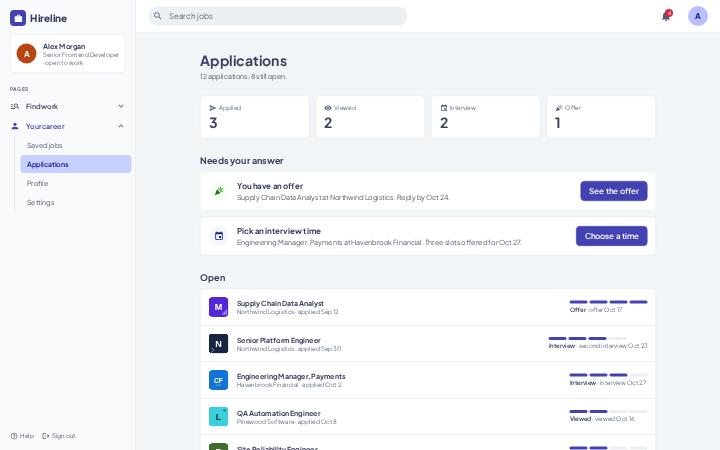
Task: Open Find work in the sidebar
Action: (x=68, y=106)
